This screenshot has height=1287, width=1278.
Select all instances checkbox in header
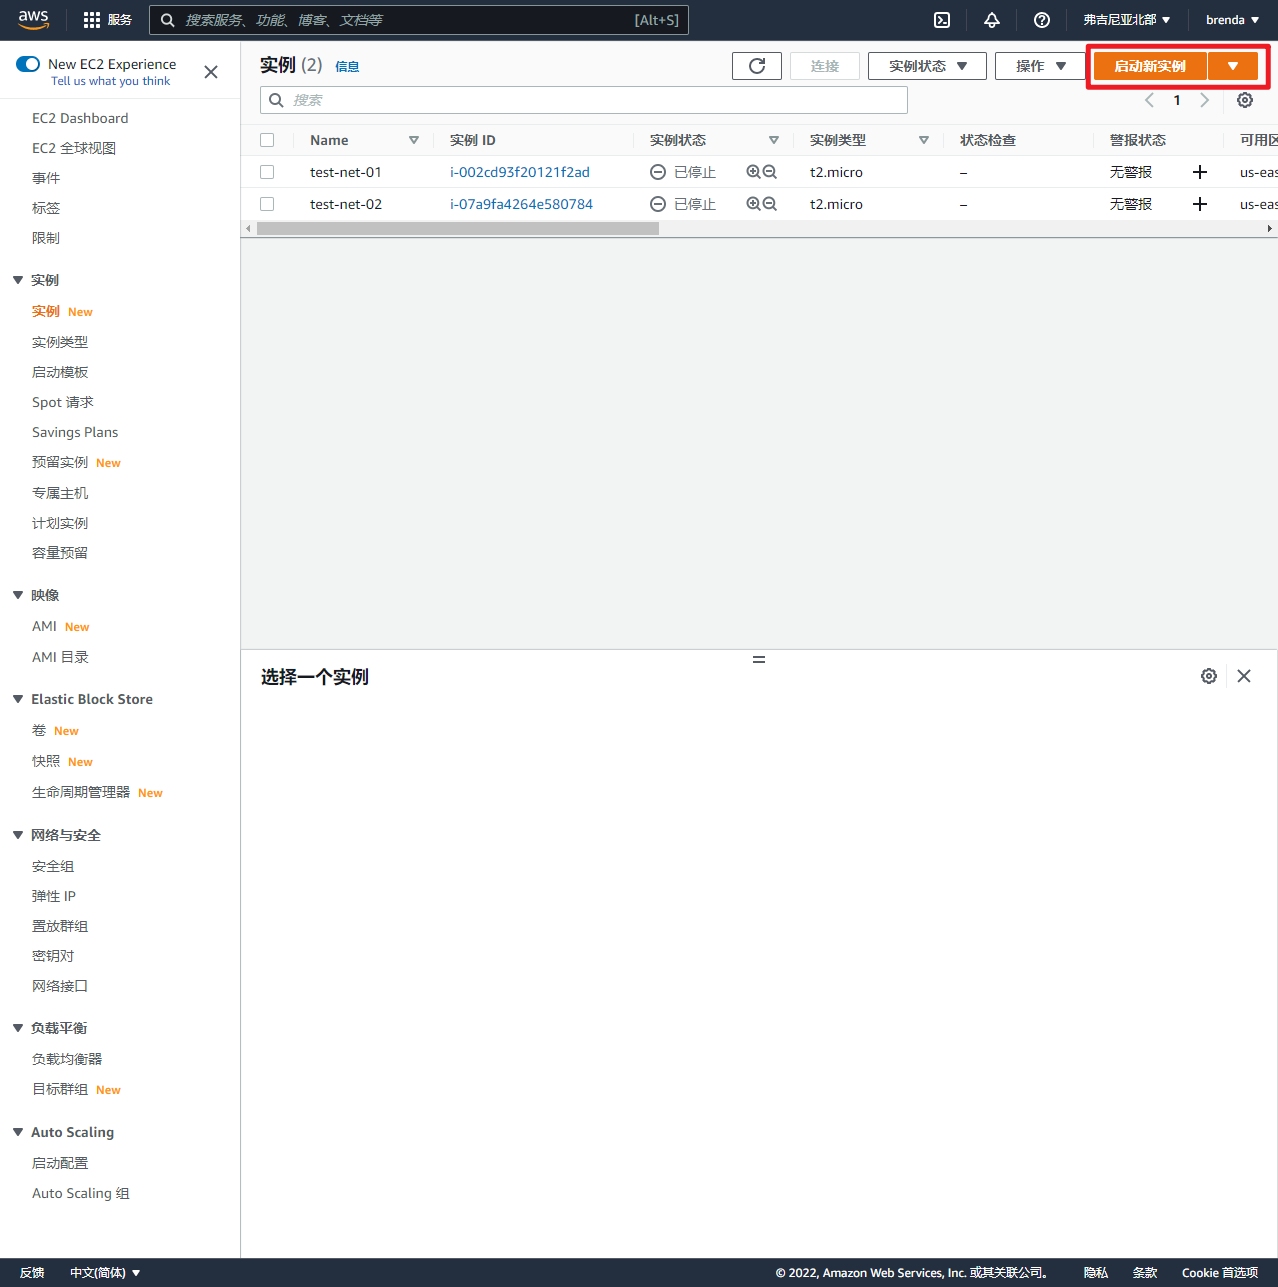pyautogui.click(x=267, y=140)
